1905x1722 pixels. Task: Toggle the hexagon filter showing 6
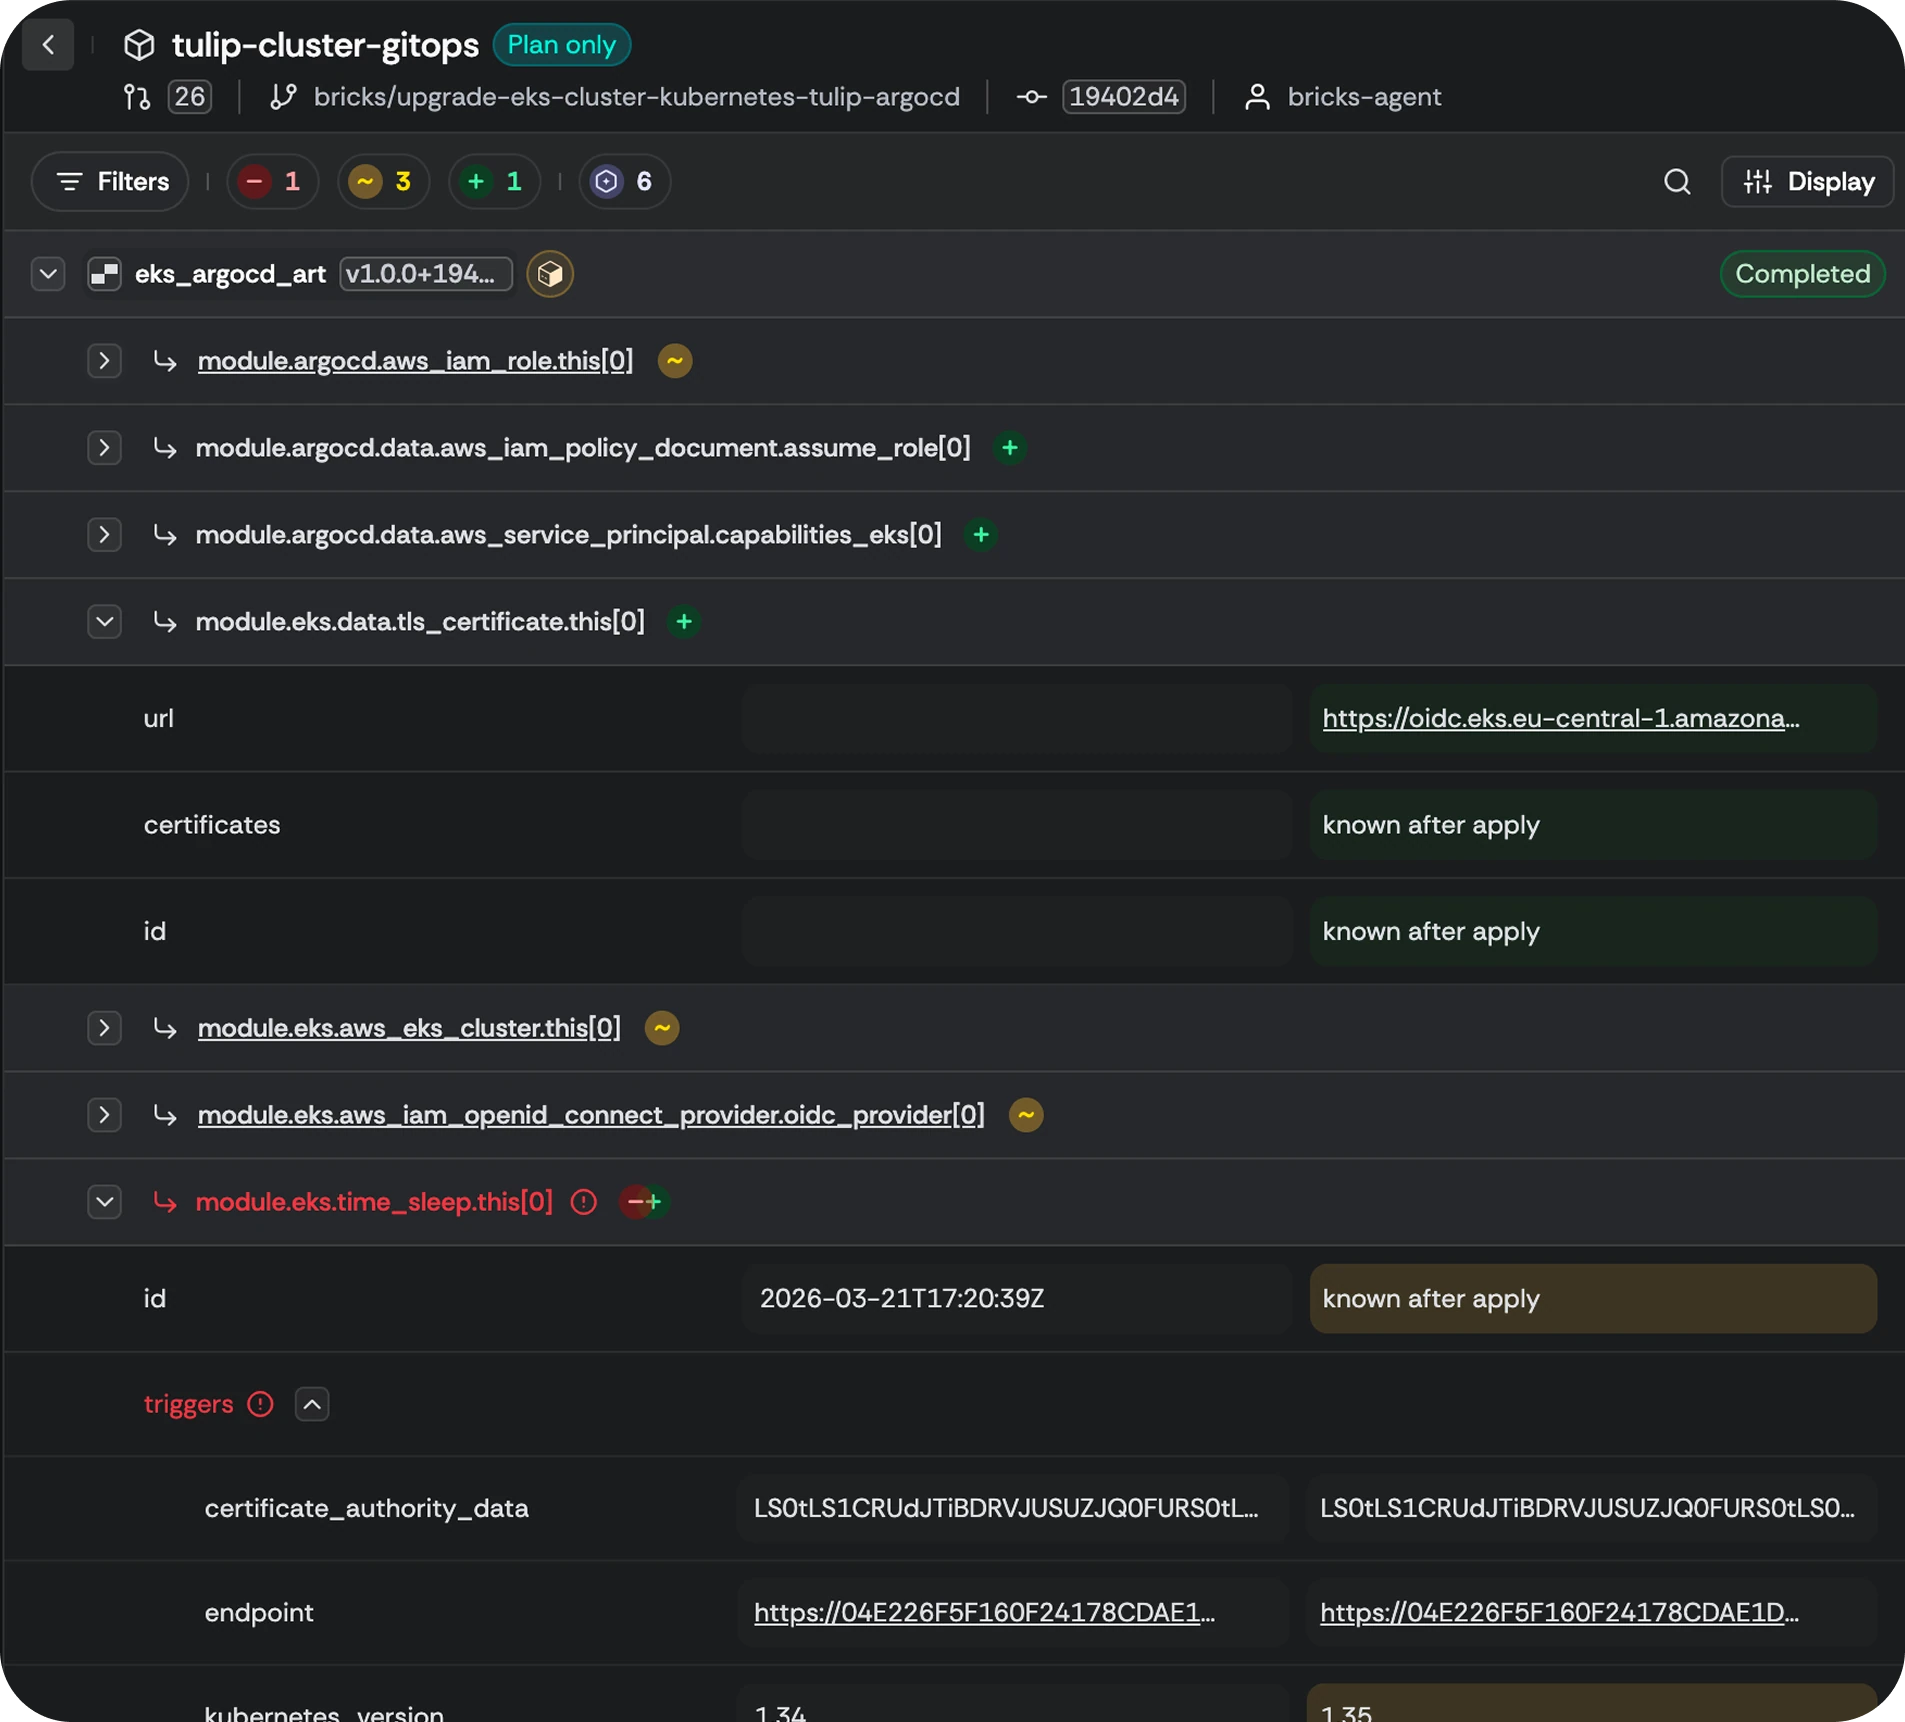624,181
